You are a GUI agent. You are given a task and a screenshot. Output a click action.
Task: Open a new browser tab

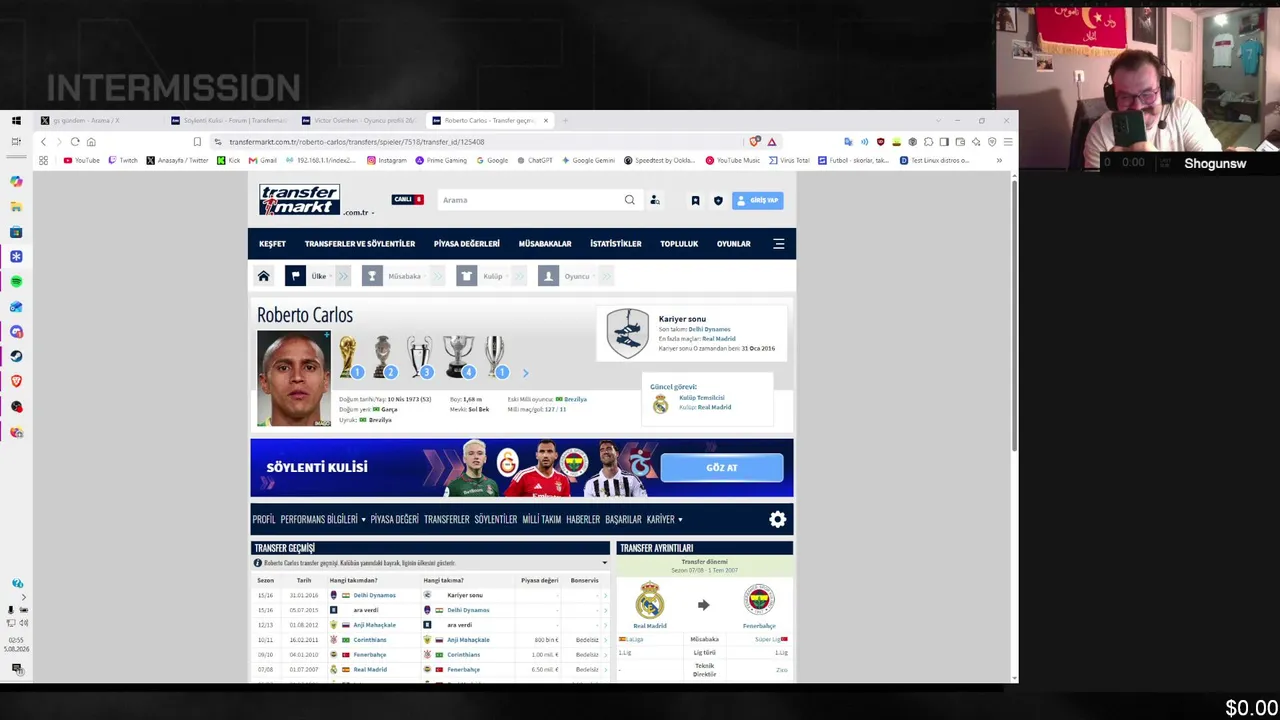565,121
